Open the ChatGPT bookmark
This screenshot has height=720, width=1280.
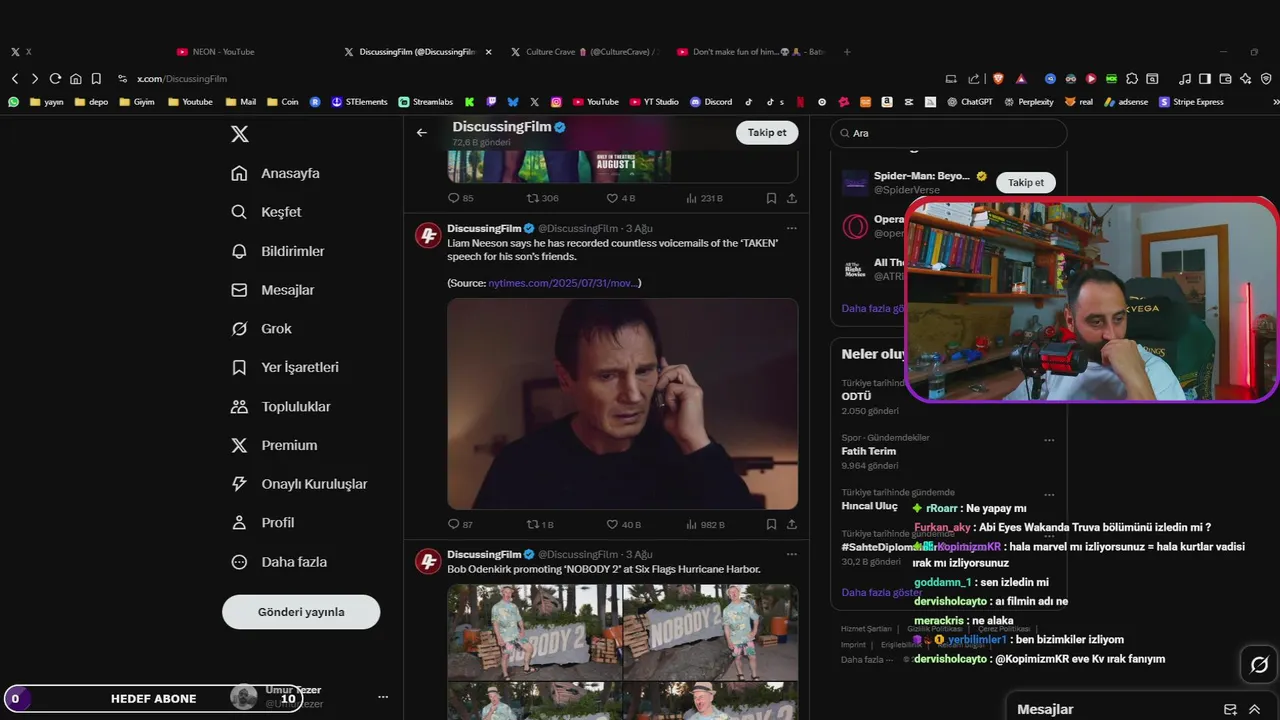point(970,102)
